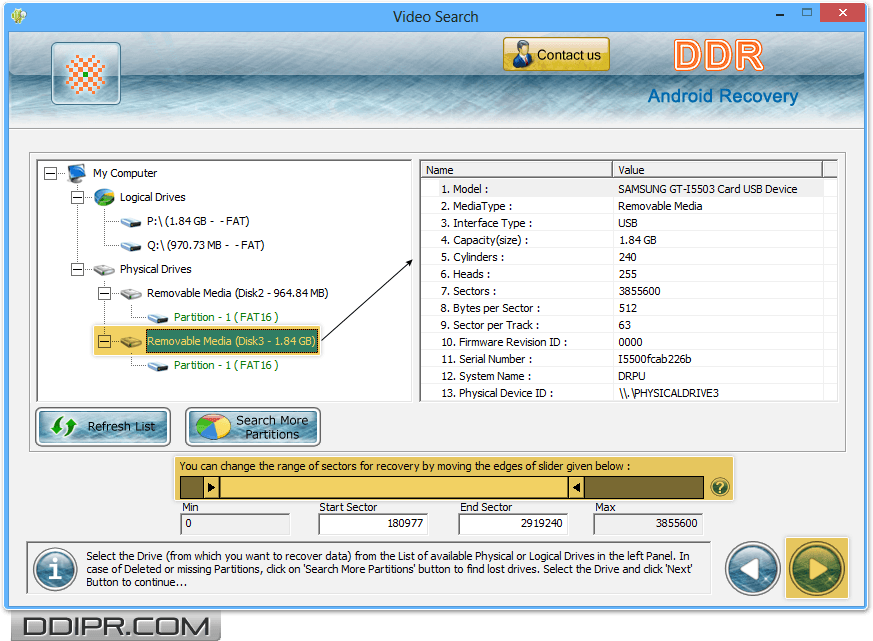Click the Name column header

click(x=516, y=170)
